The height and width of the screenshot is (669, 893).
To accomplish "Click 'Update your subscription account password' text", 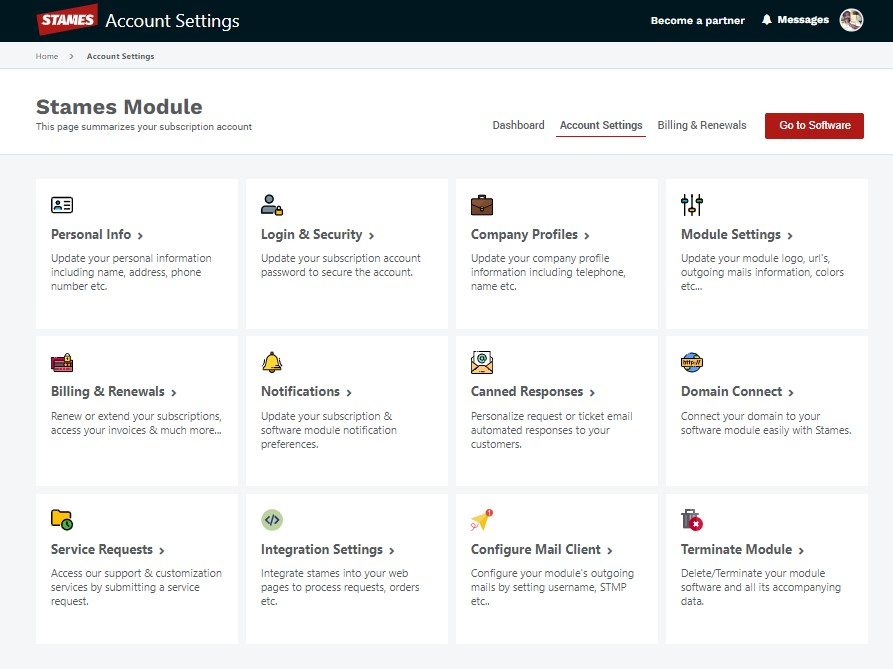I will click(341, 265).
